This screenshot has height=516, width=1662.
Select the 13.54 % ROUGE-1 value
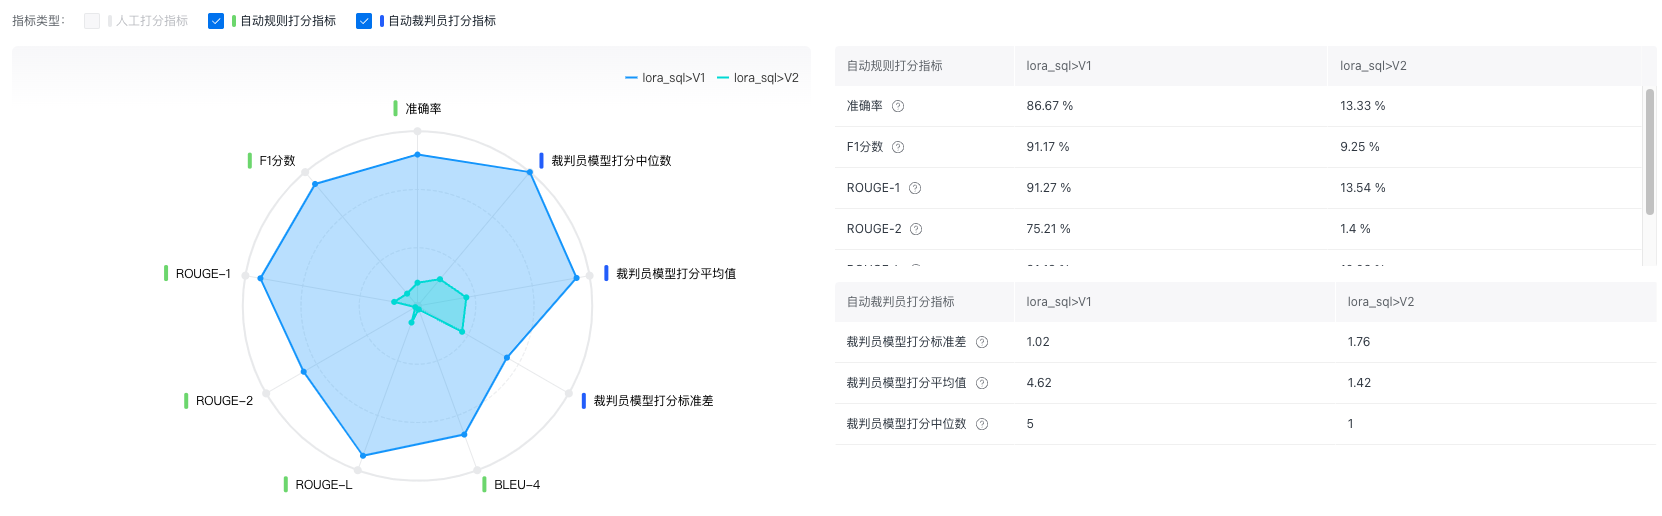[1363, 188]
